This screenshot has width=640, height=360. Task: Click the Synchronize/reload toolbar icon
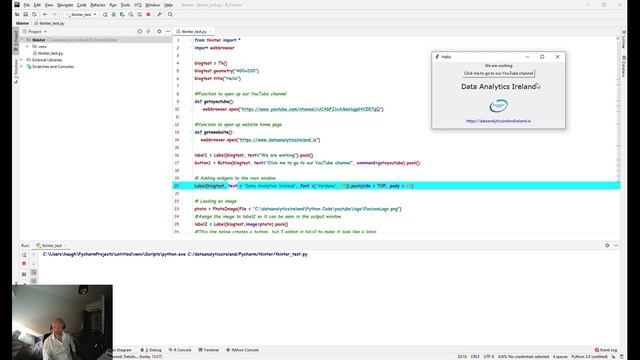click(34, 14)
